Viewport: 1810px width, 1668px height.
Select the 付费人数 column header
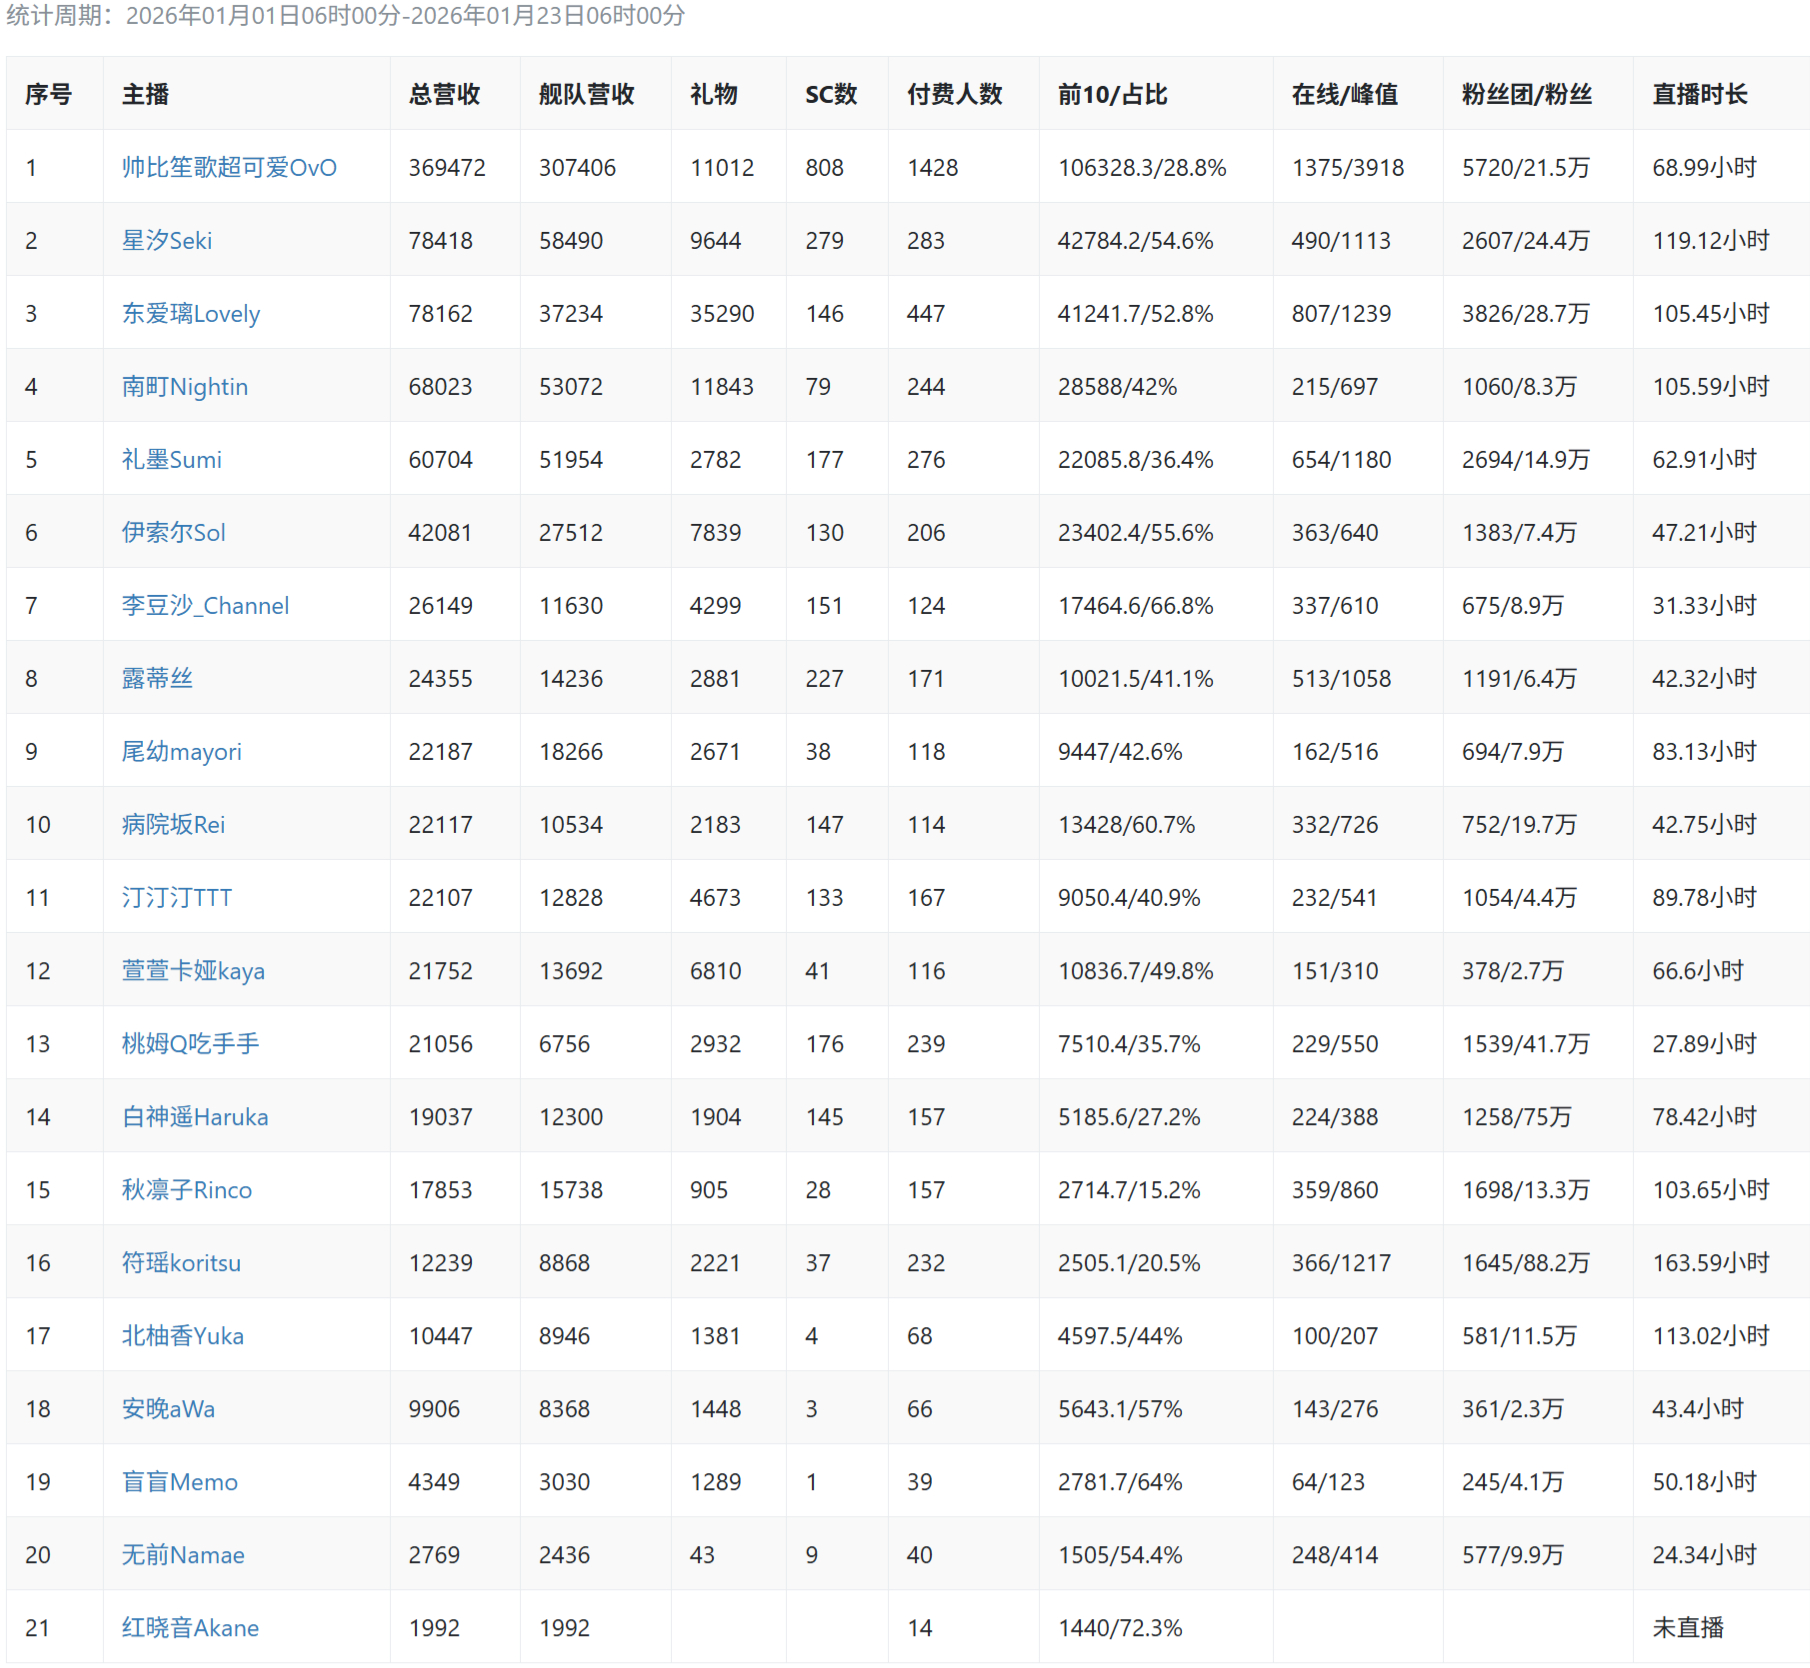(954, 94)
